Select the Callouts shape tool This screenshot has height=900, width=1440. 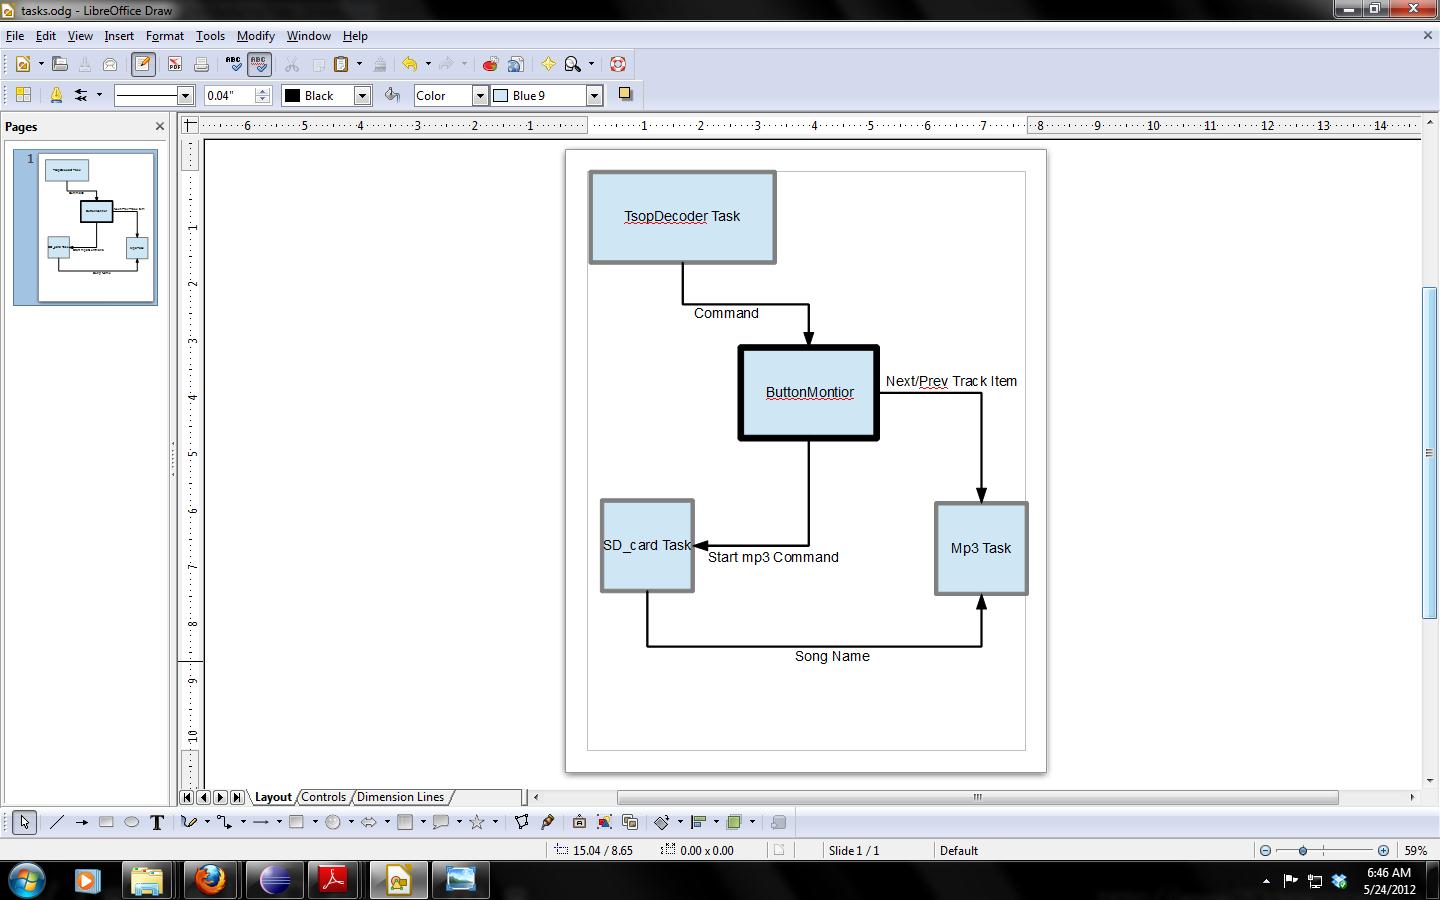441,822
